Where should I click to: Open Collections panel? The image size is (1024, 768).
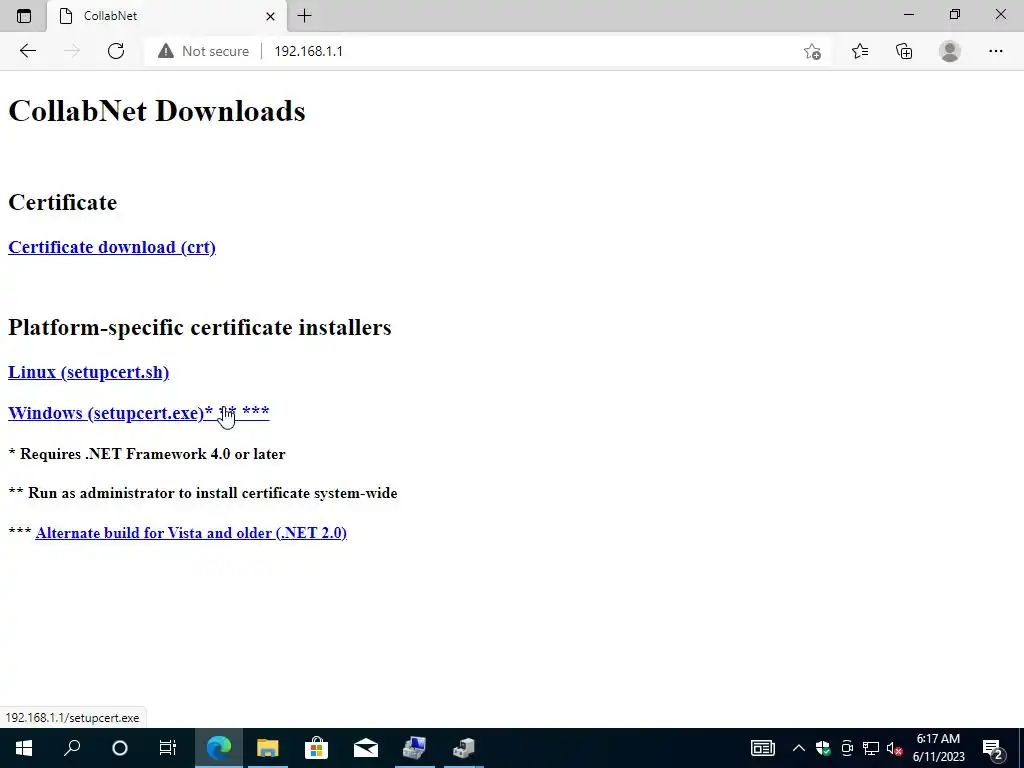[x=904, y=51]
